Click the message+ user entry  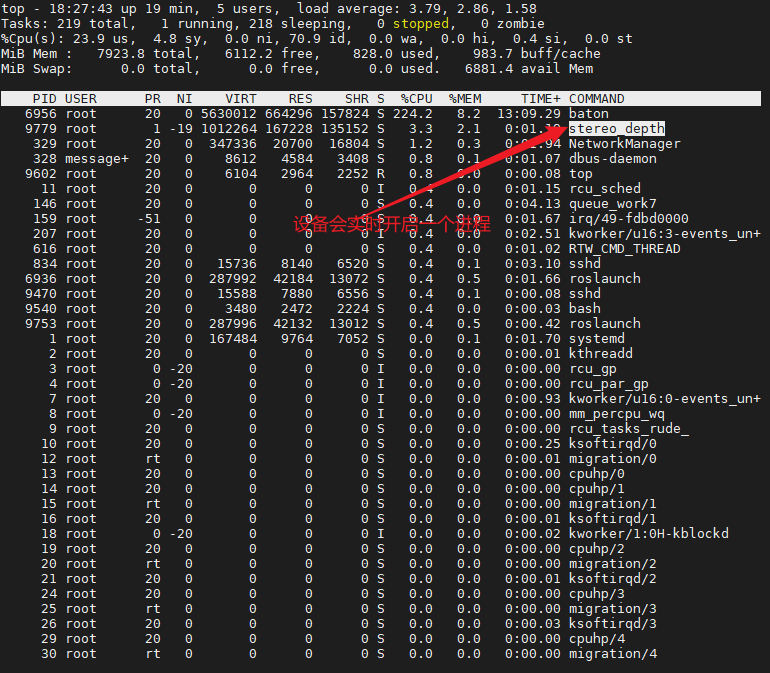click(x=97, y=159)
